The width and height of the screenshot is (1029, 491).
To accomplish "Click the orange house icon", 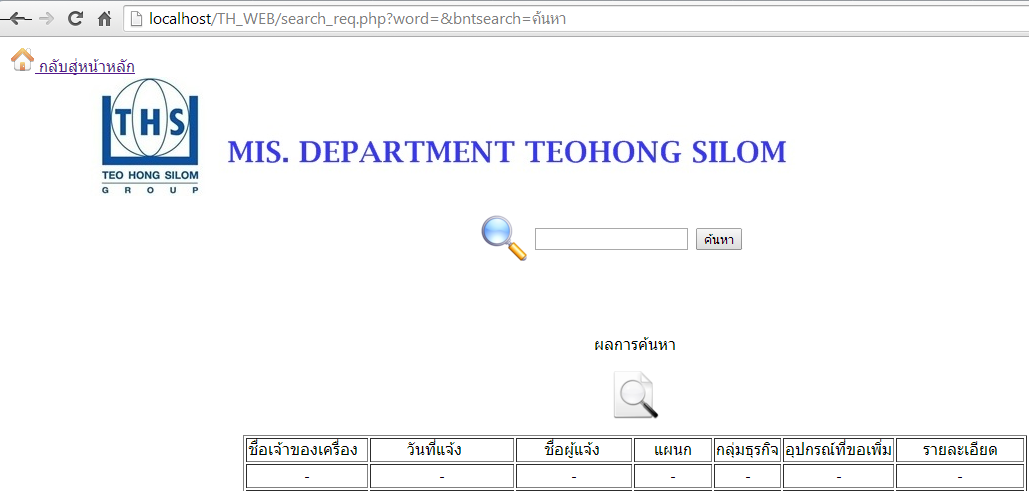I will [22, 60].
